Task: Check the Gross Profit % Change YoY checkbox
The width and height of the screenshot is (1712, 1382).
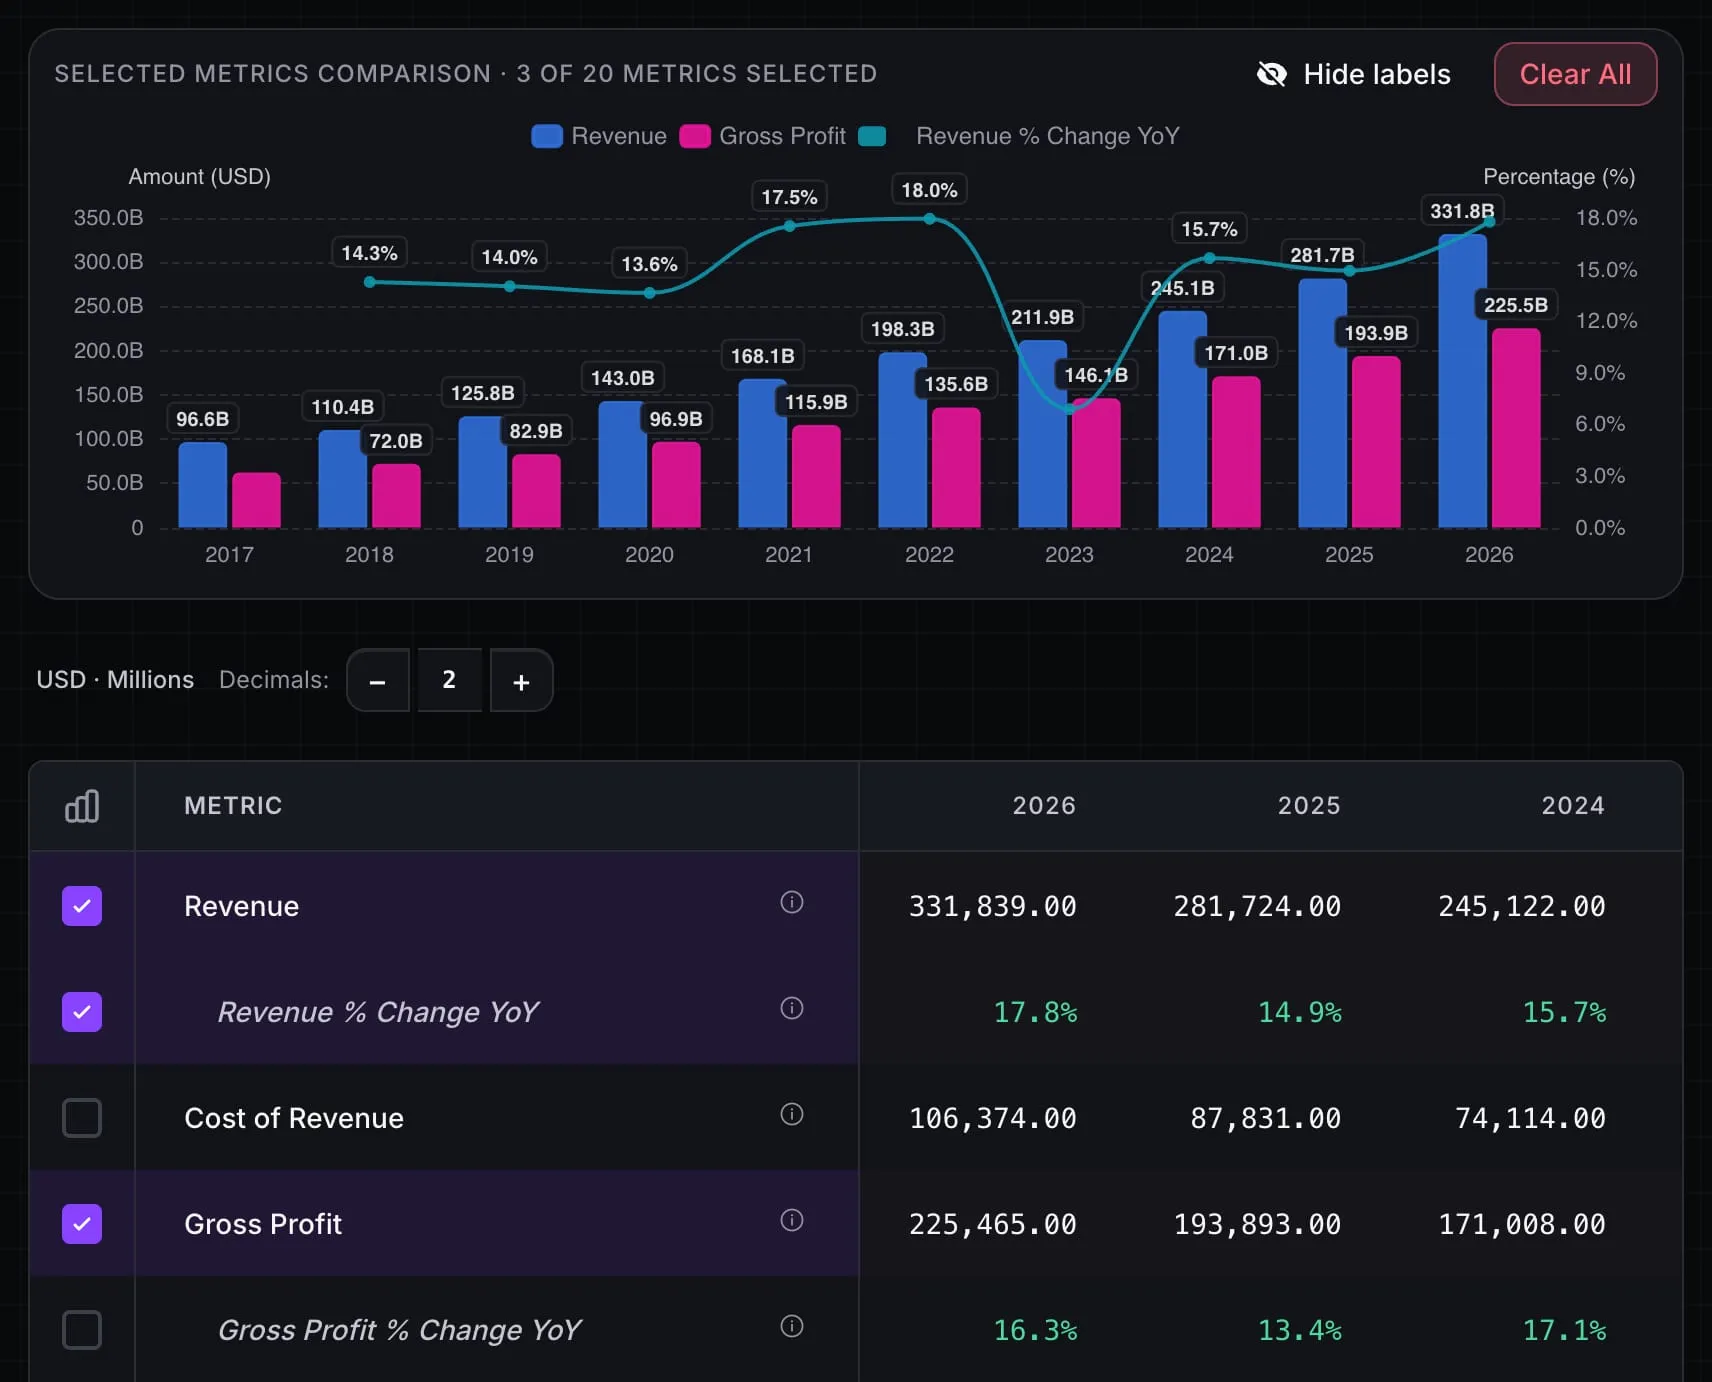Action: click(82, 1330)
